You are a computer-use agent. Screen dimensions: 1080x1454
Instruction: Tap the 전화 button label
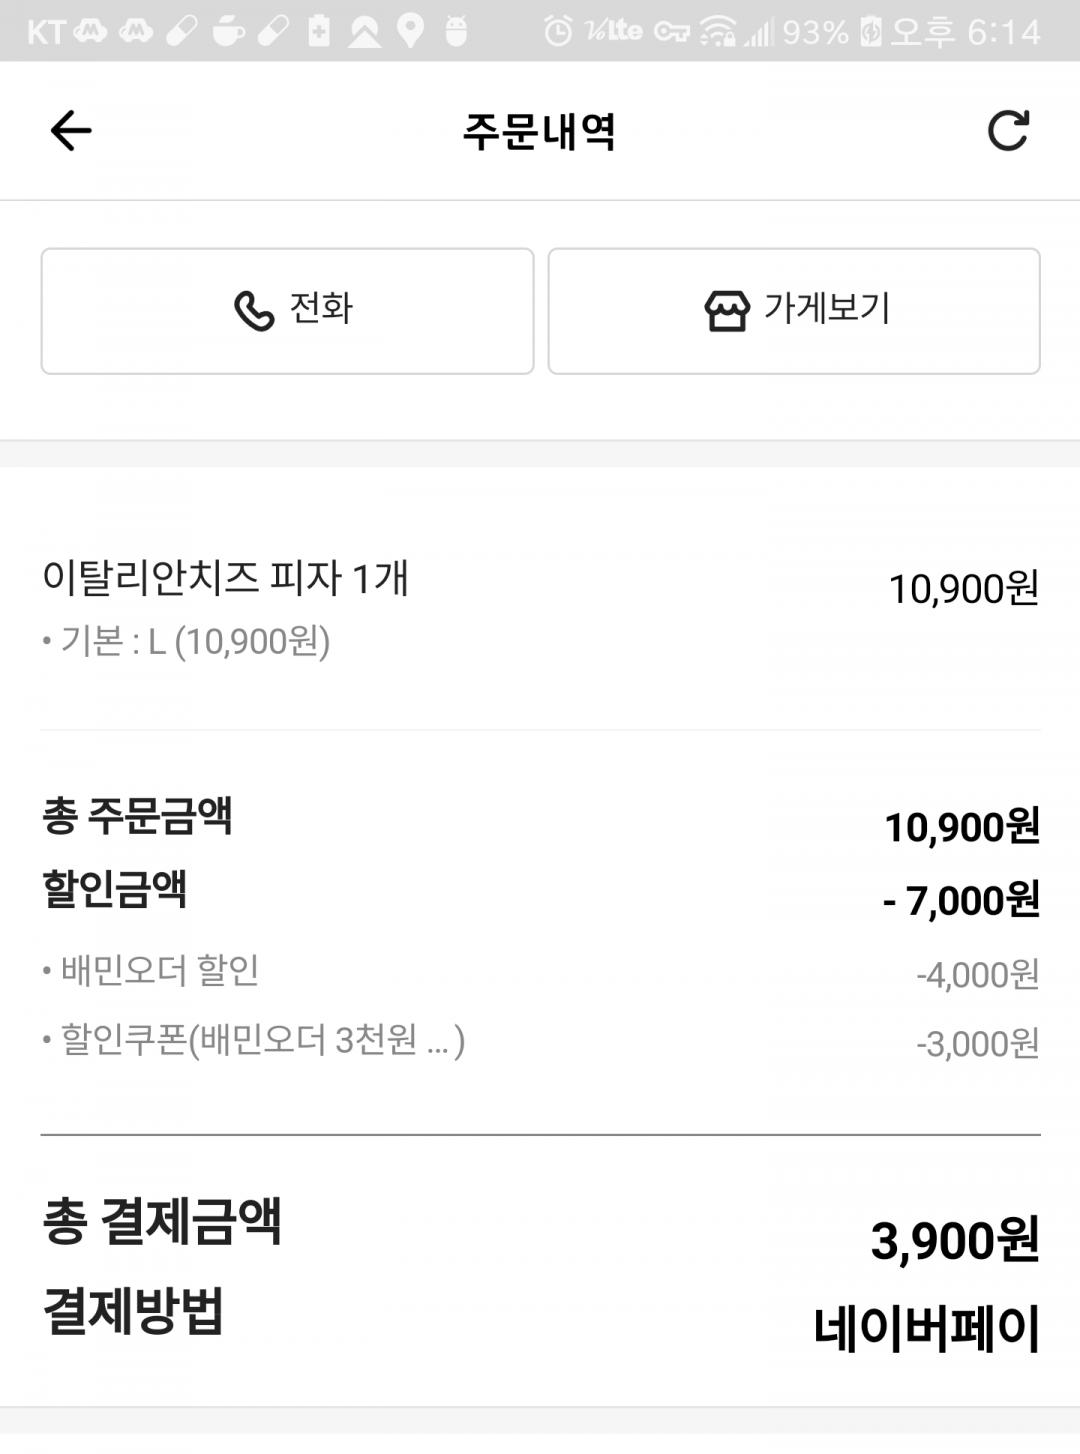(321, 308)
